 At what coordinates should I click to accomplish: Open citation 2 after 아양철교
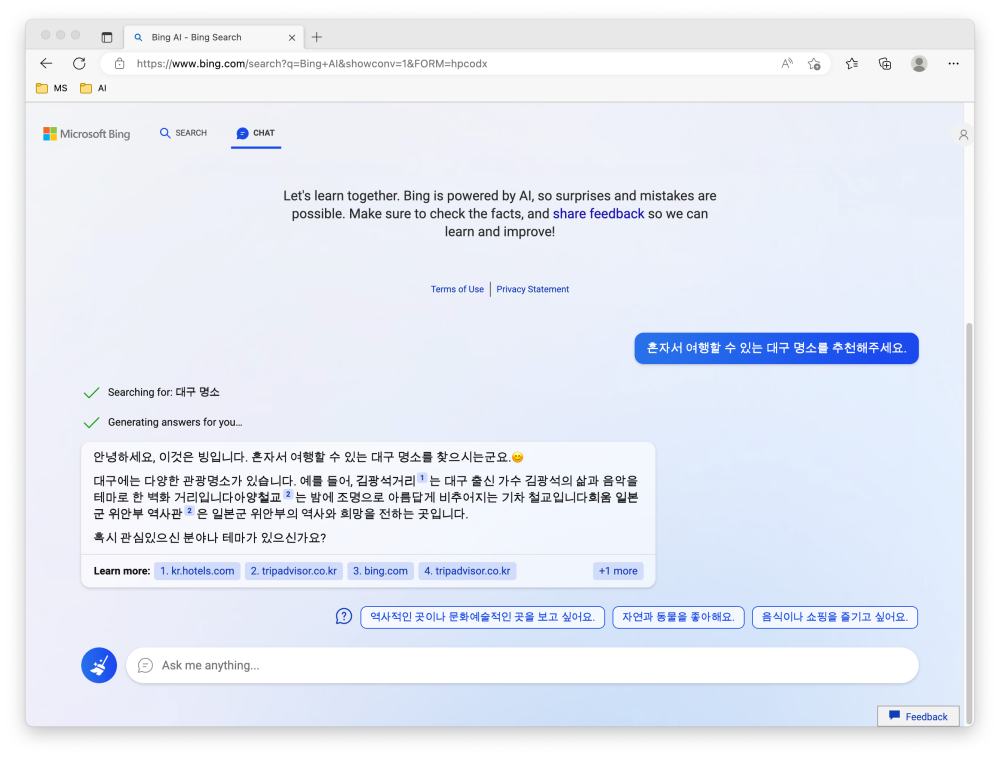tap(288, 494)
